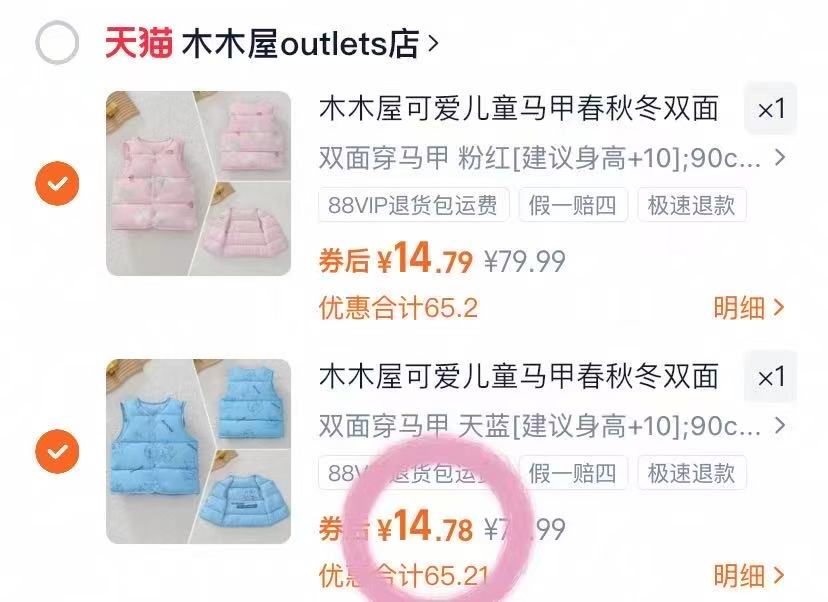Open 明细 discount details for pink vest
Screen dimensions: 828x602
pos(749,308)
